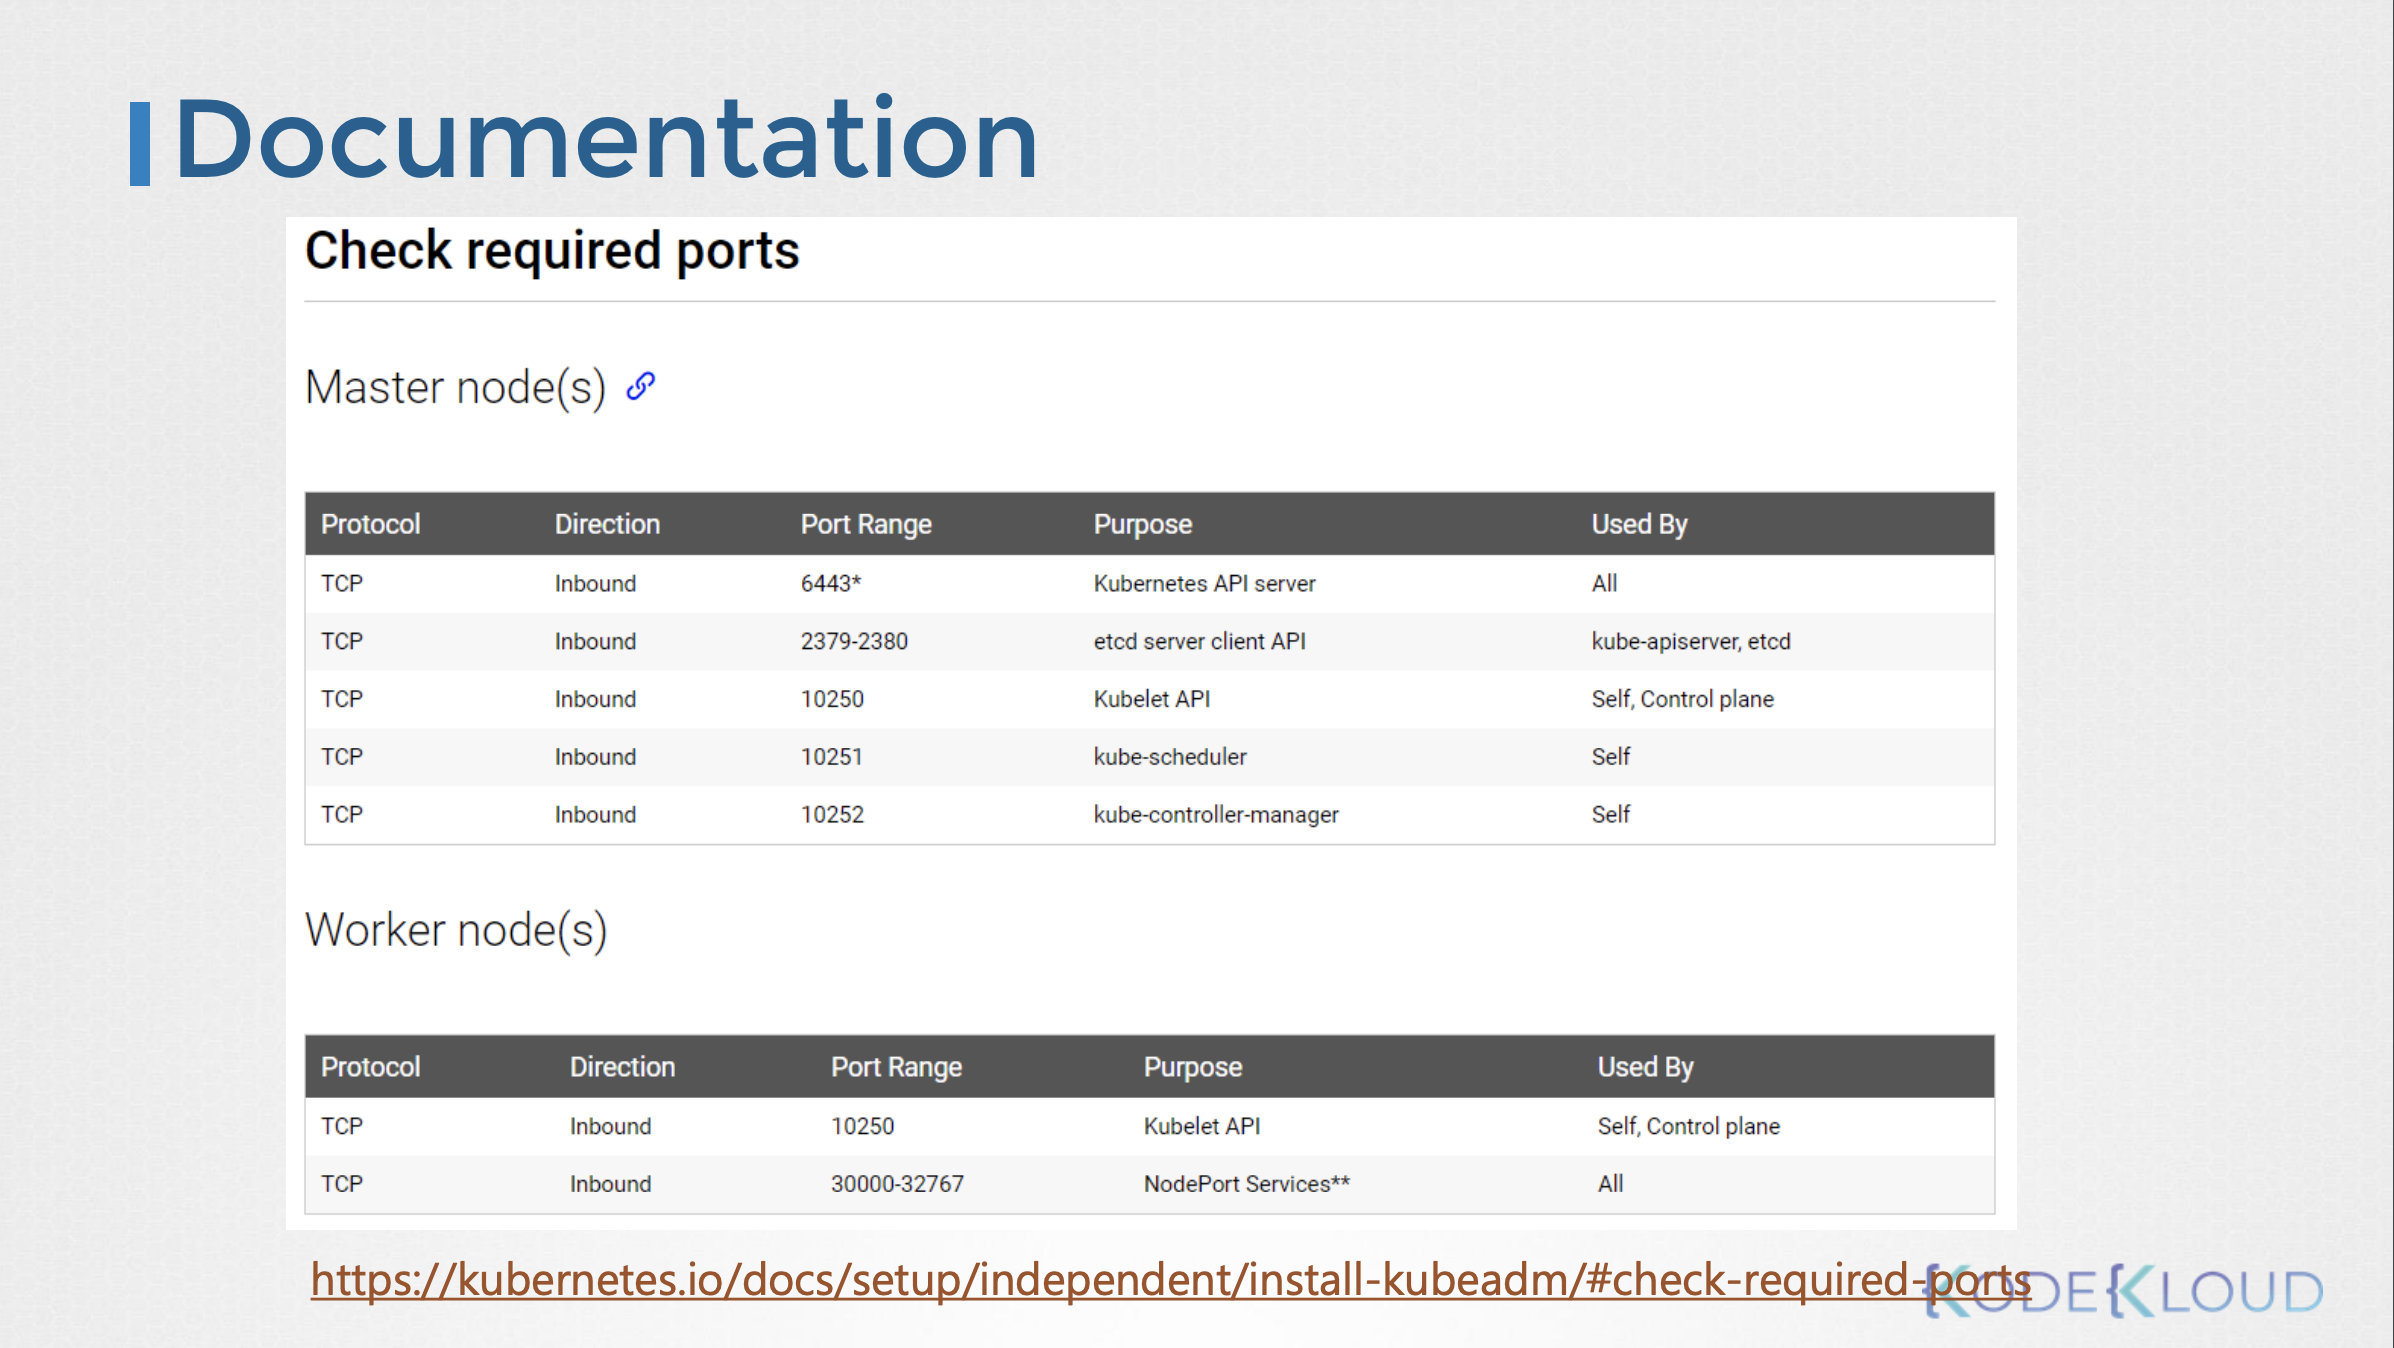Click Inbound in the 30000-32767 row
2394x1348 pixels.
click(x=610, y=1184)
